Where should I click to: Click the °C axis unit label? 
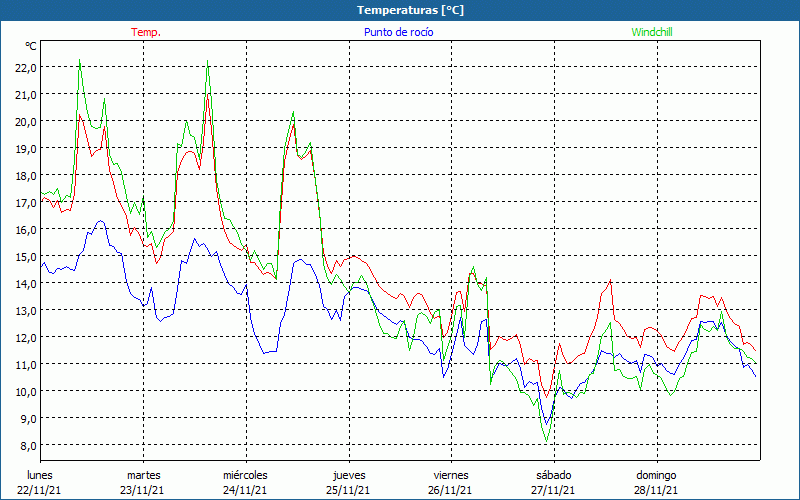(31, 46)
